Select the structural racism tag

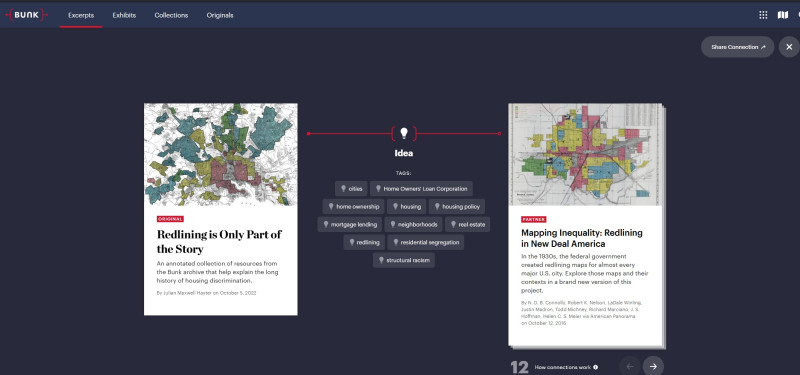[404, 260]
